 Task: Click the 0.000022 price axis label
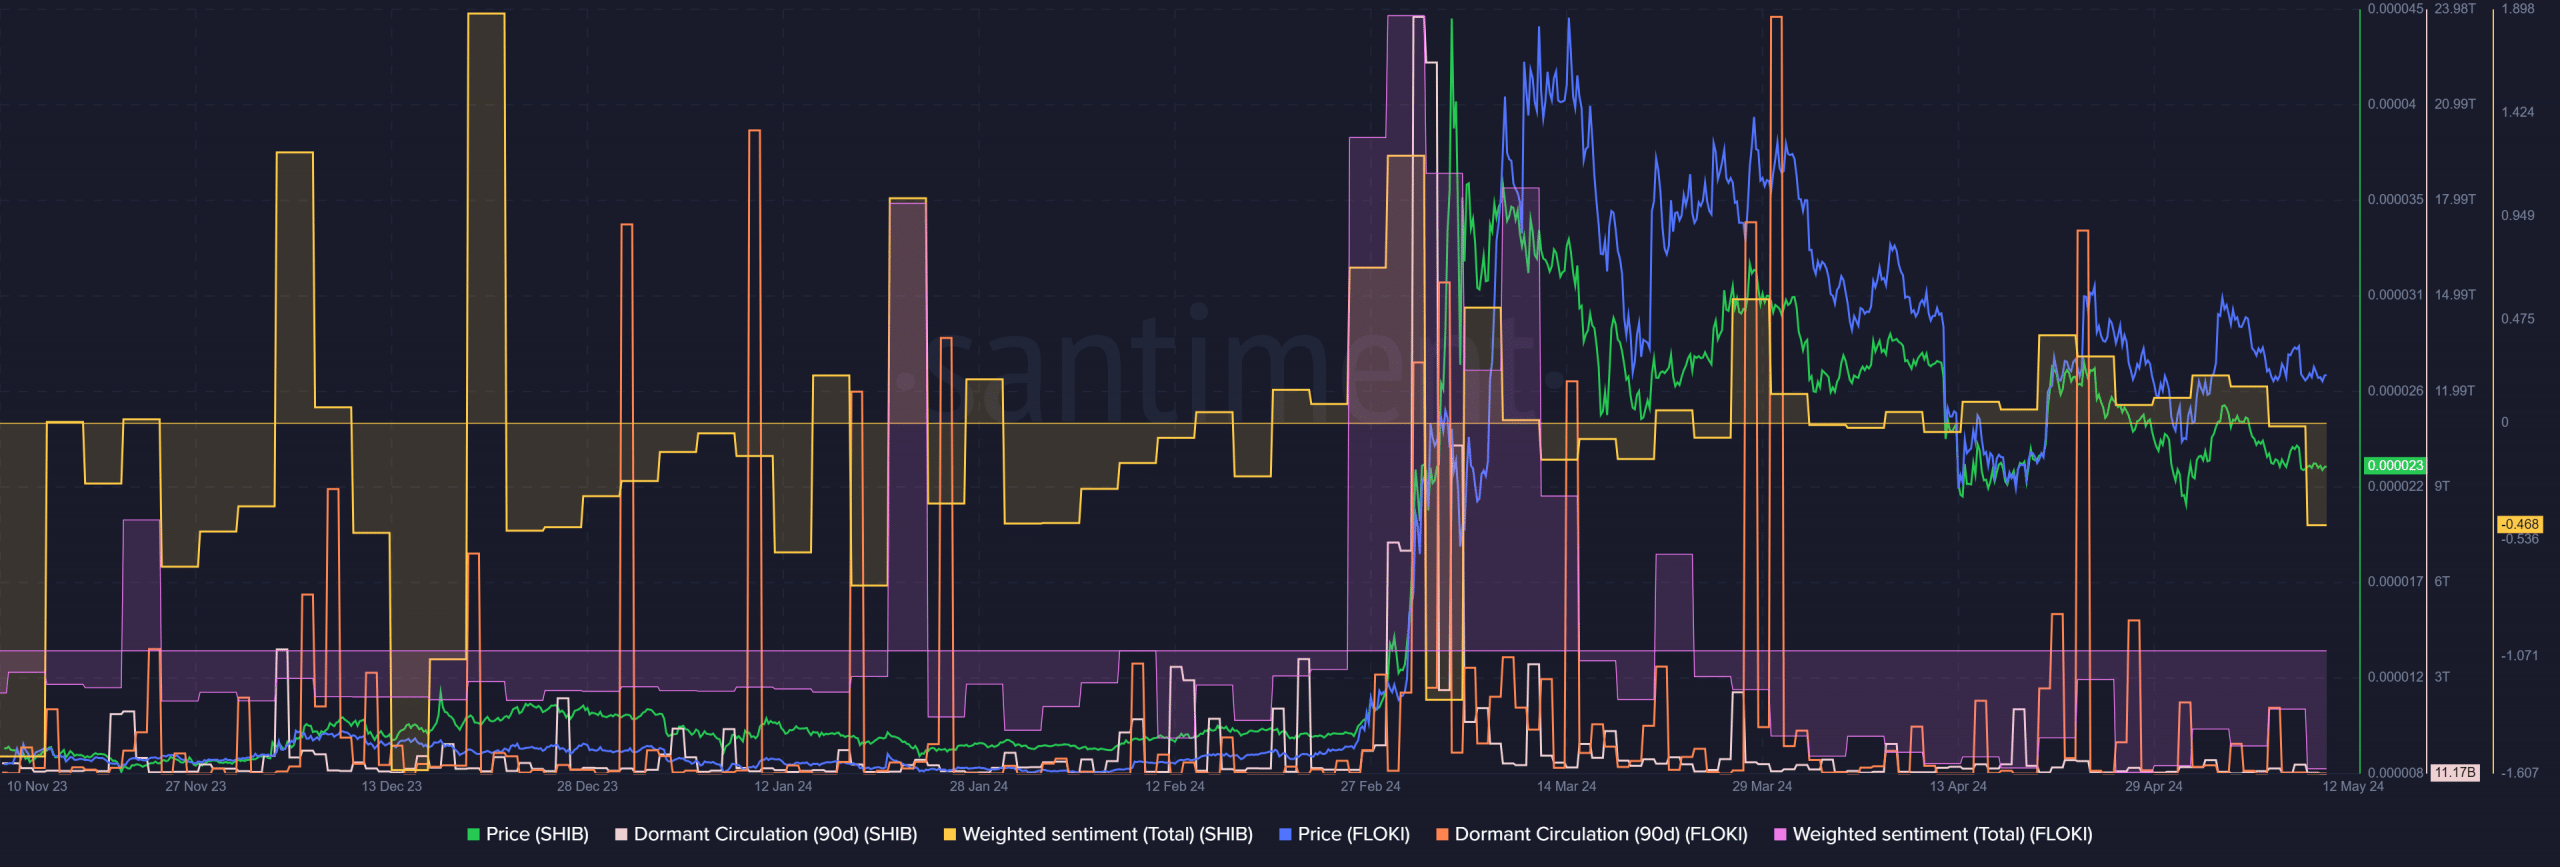pyautogui.click(x=2395, y=487)
